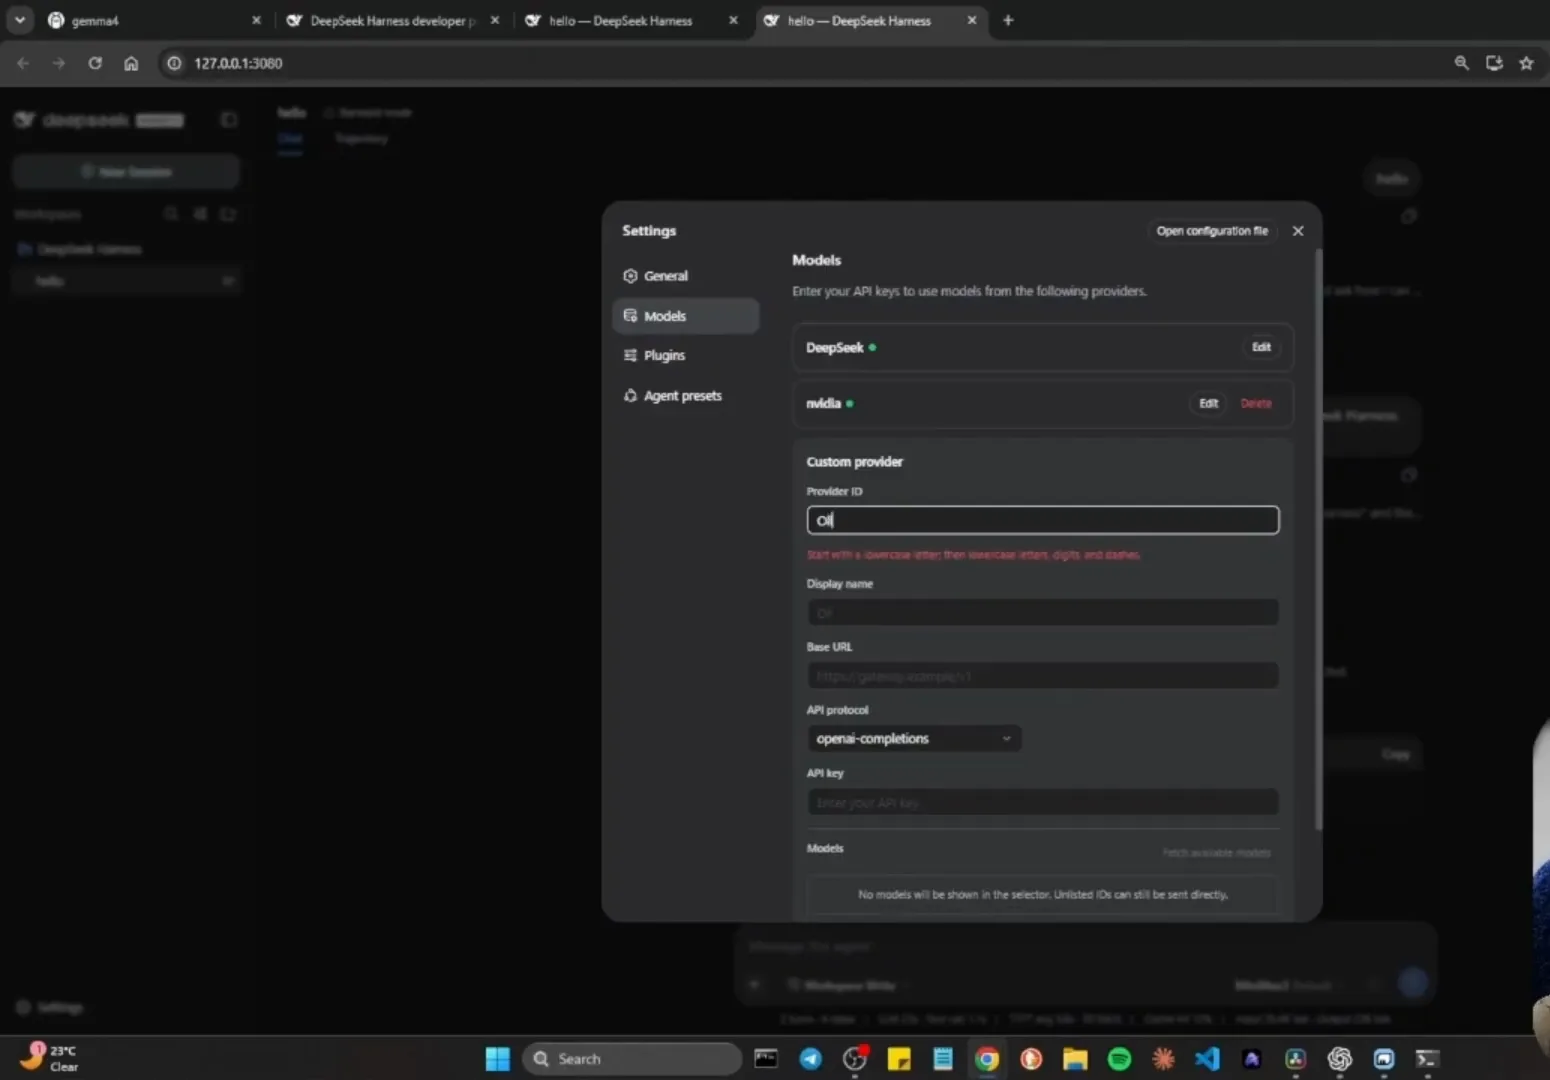Click the API key input field
The width and height of the screenshot is (1550, 1080).
[x=1042, y=802]
